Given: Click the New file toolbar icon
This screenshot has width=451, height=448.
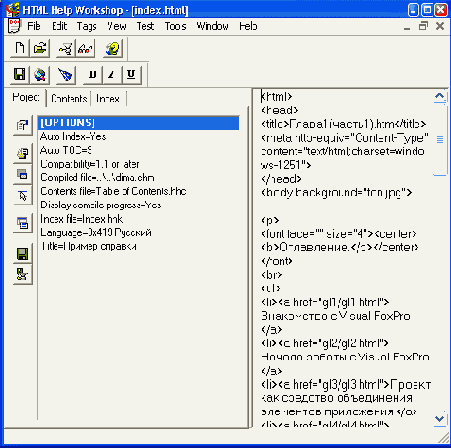Looking at the screenshot, I should (x=20, y=49).
